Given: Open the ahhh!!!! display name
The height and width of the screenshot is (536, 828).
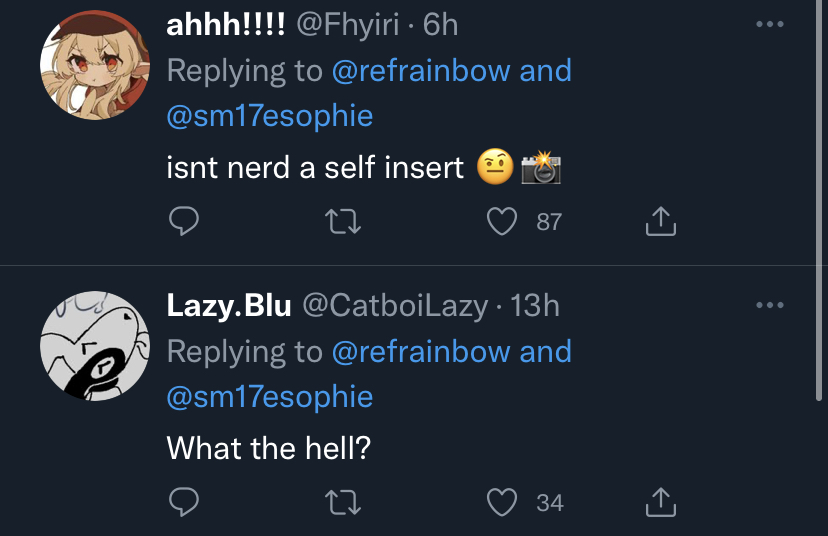Looking at the screenshot, I should coord(226,25).
